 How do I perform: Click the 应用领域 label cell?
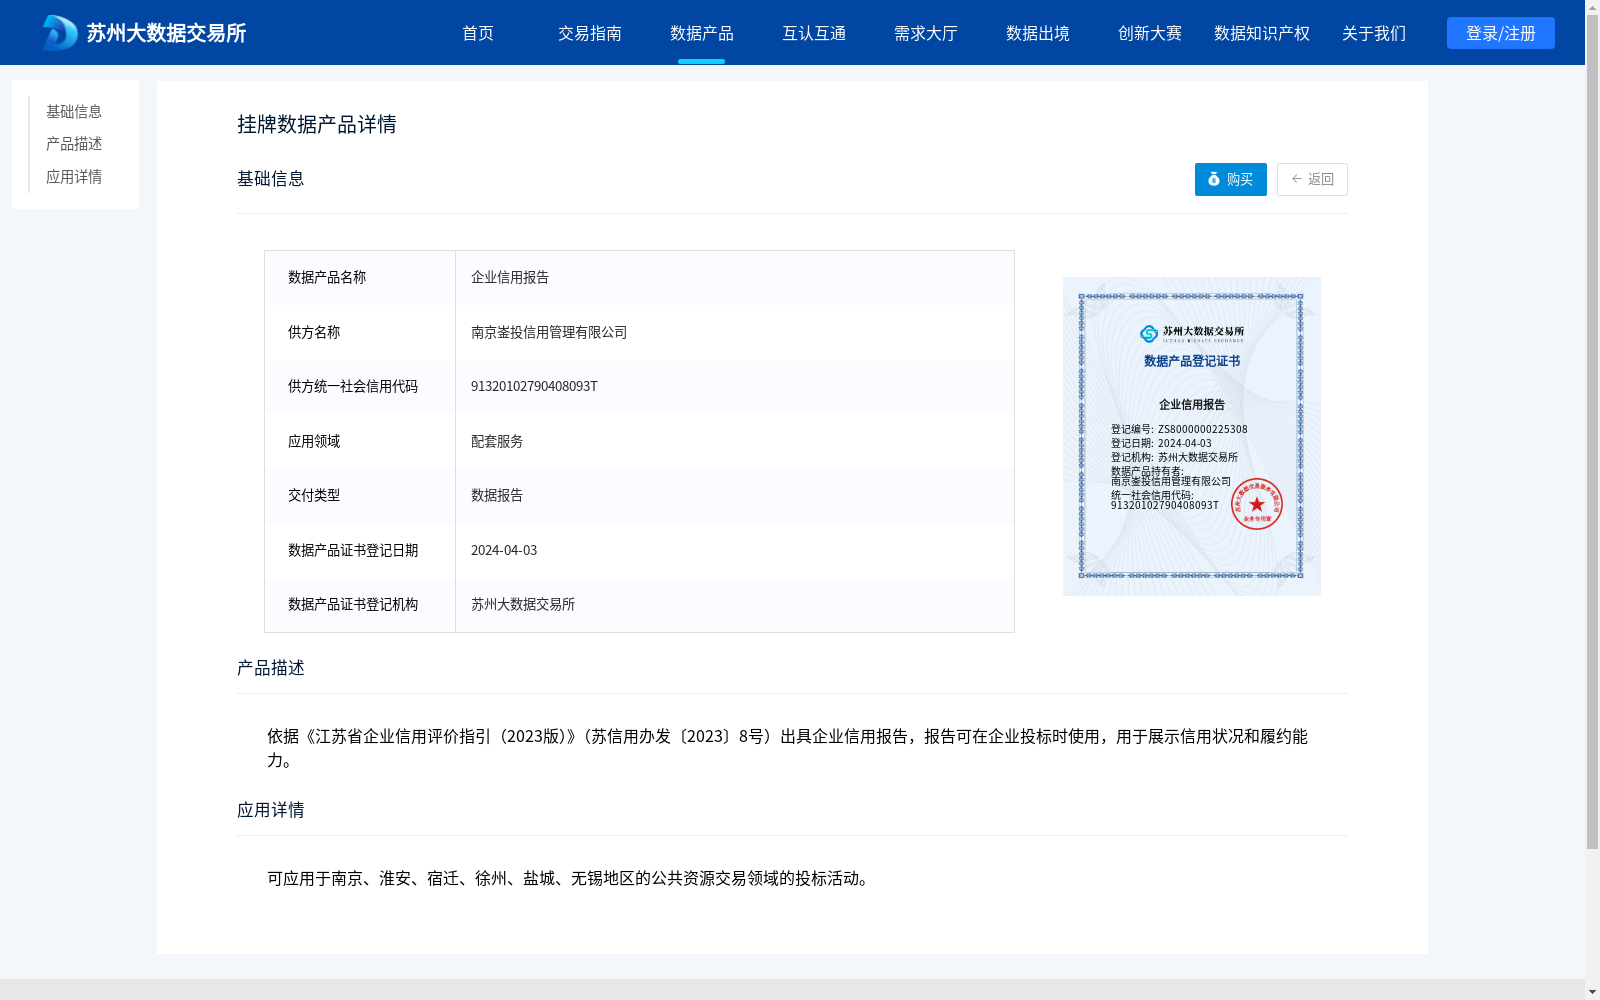point(360,441)
